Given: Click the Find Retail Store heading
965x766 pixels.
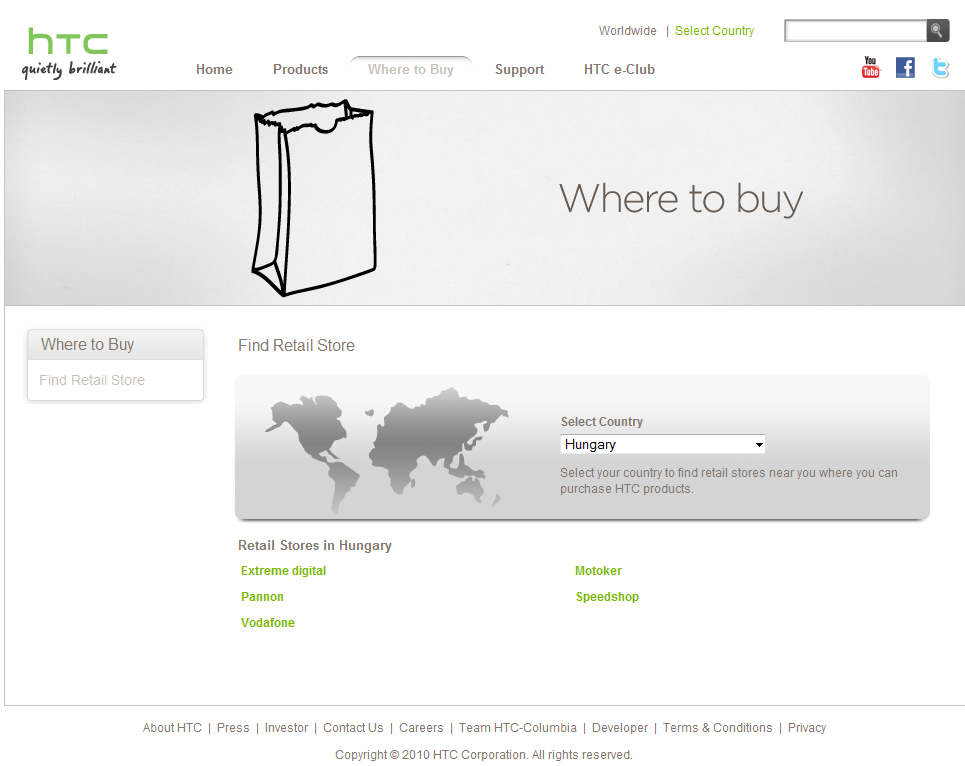Looking at the screenshot, I should coord(296,346).
